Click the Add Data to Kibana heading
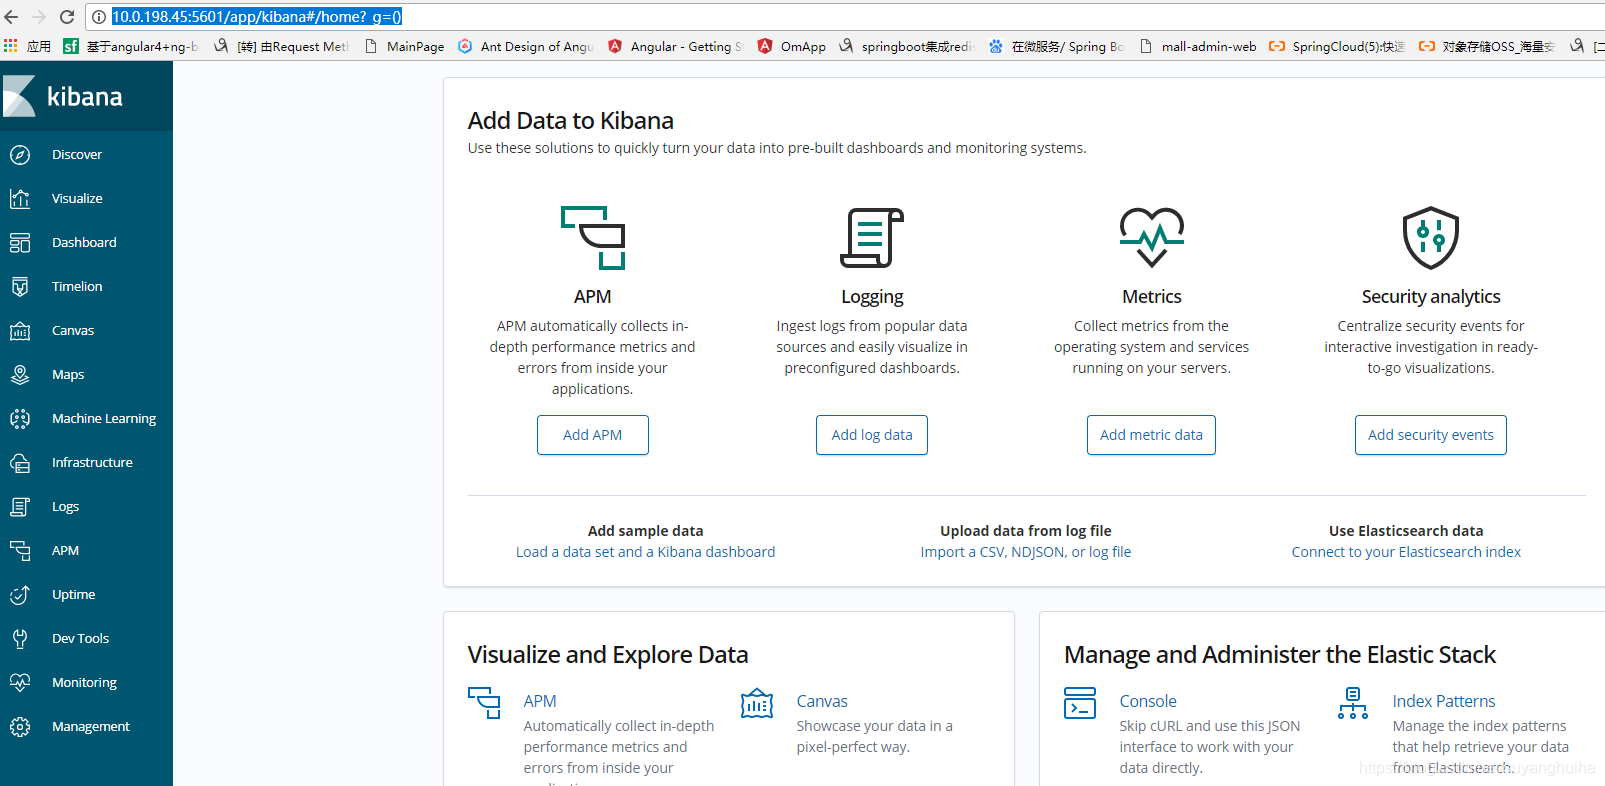 (571, 121)
